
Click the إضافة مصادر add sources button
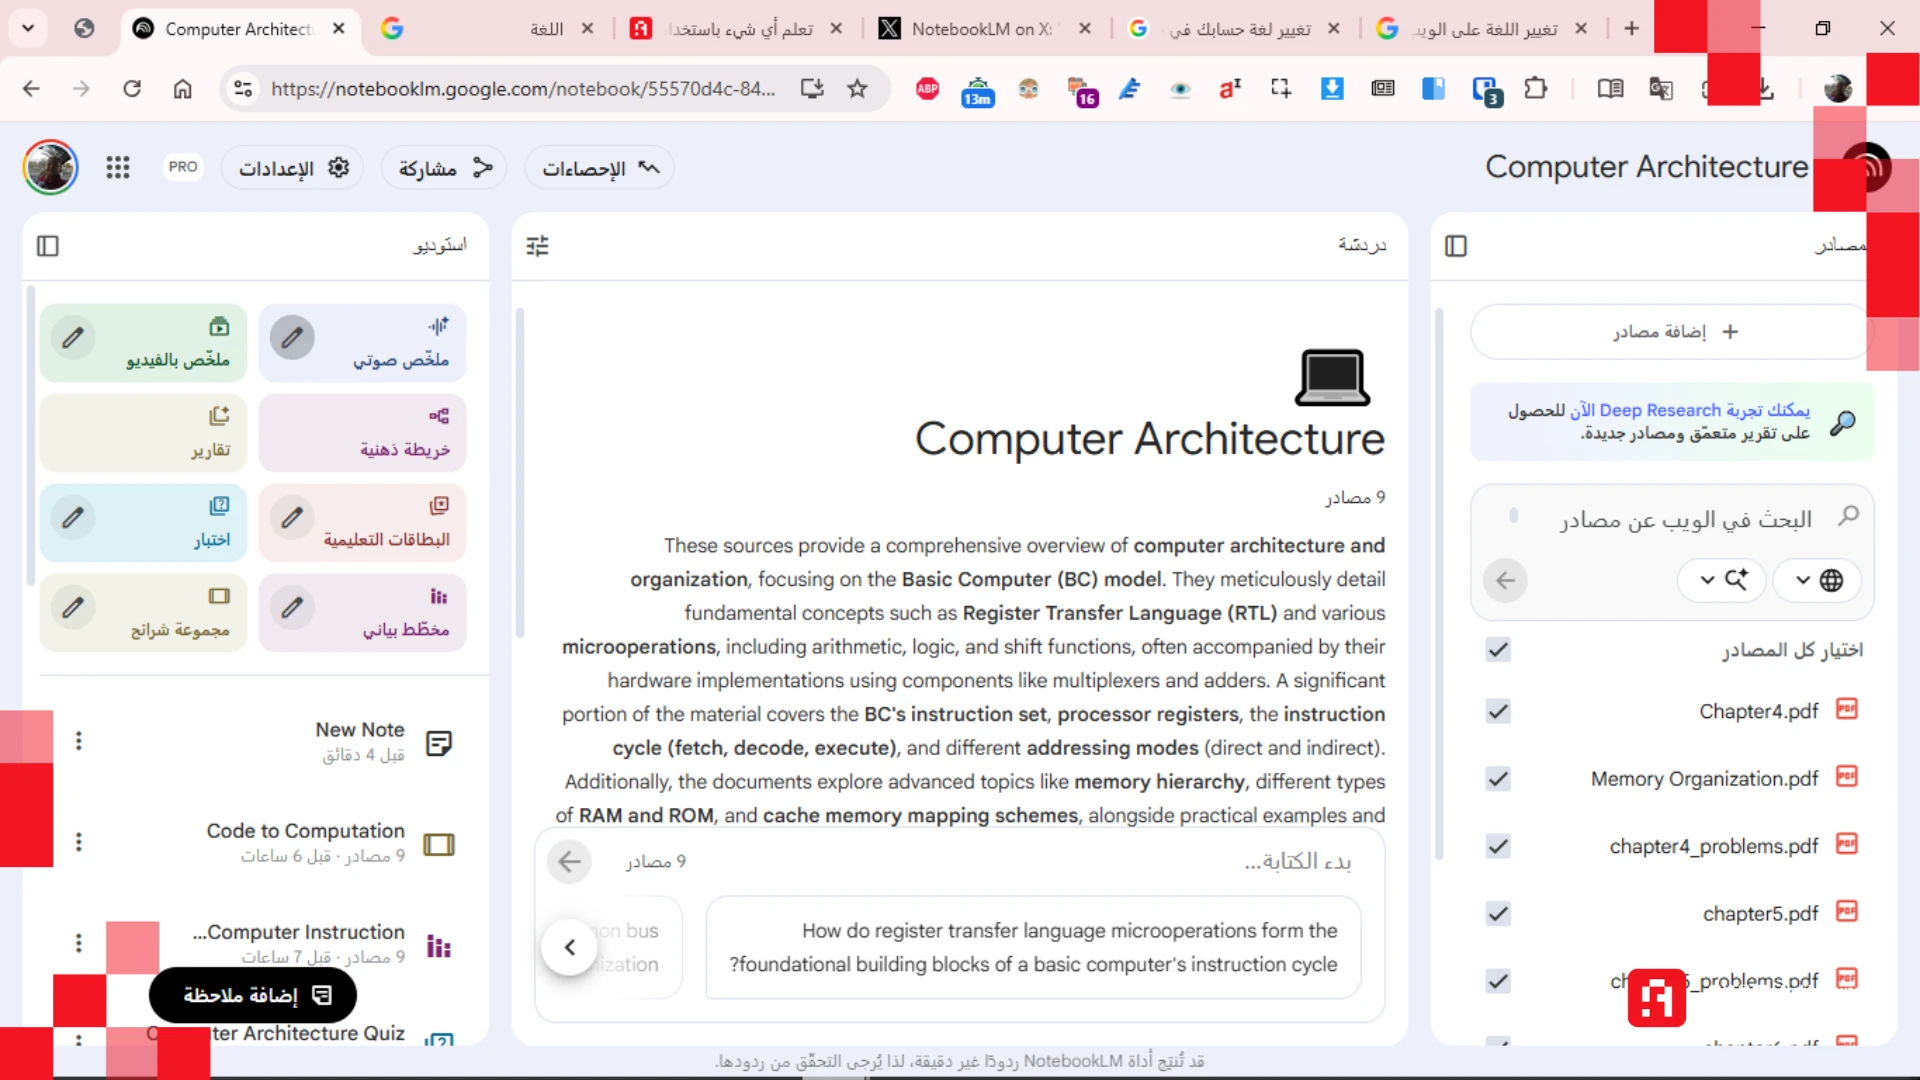pos(1671,331)
